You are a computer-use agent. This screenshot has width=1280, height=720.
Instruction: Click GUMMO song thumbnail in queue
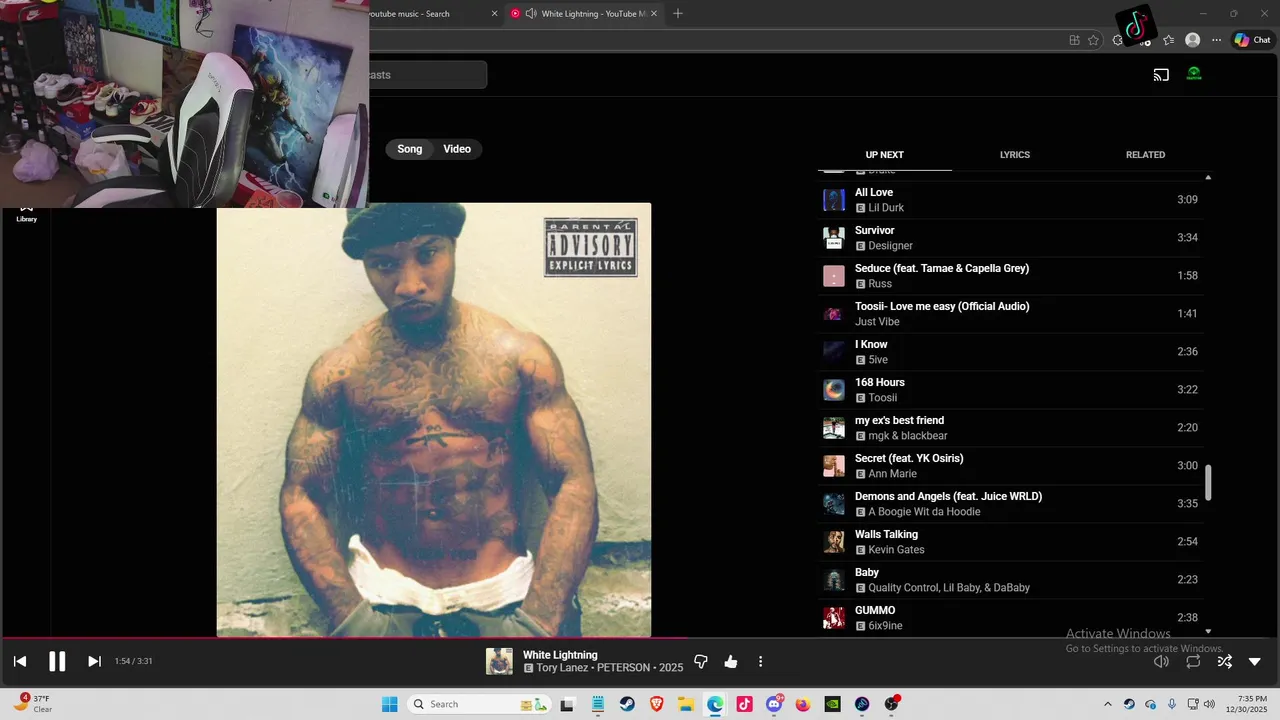pos(834,618)
